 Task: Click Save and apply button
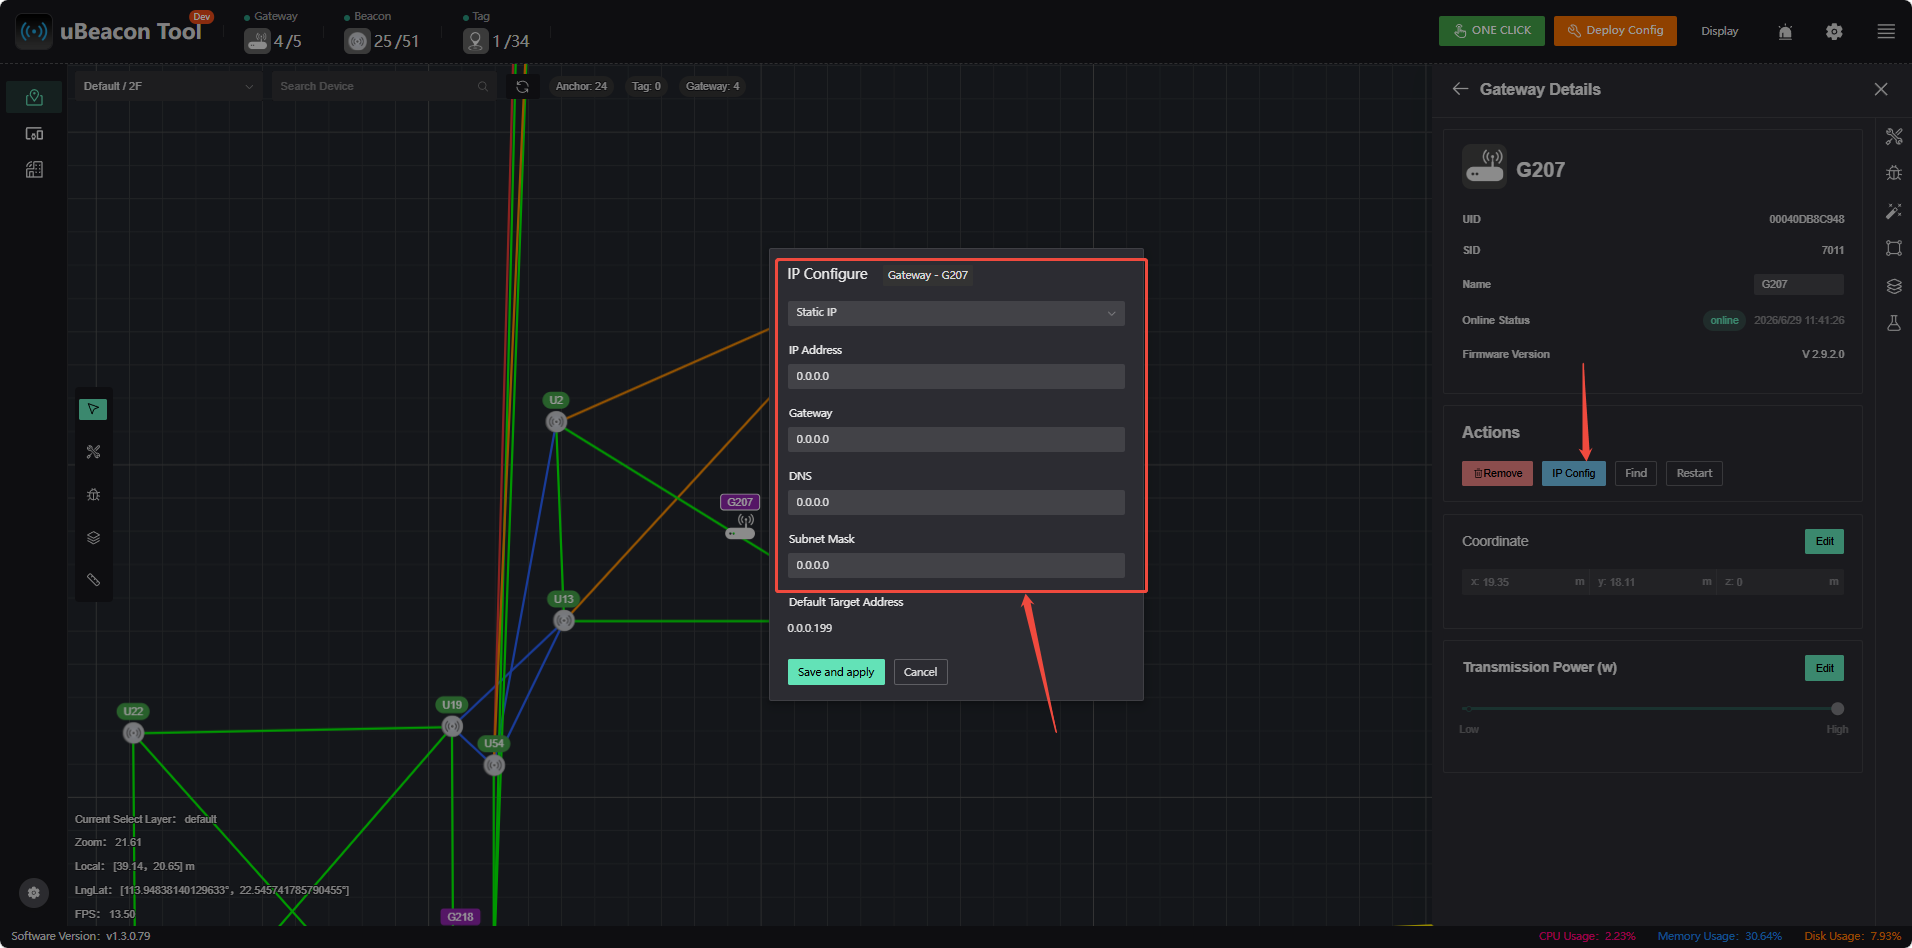click(x=836, y=672)
